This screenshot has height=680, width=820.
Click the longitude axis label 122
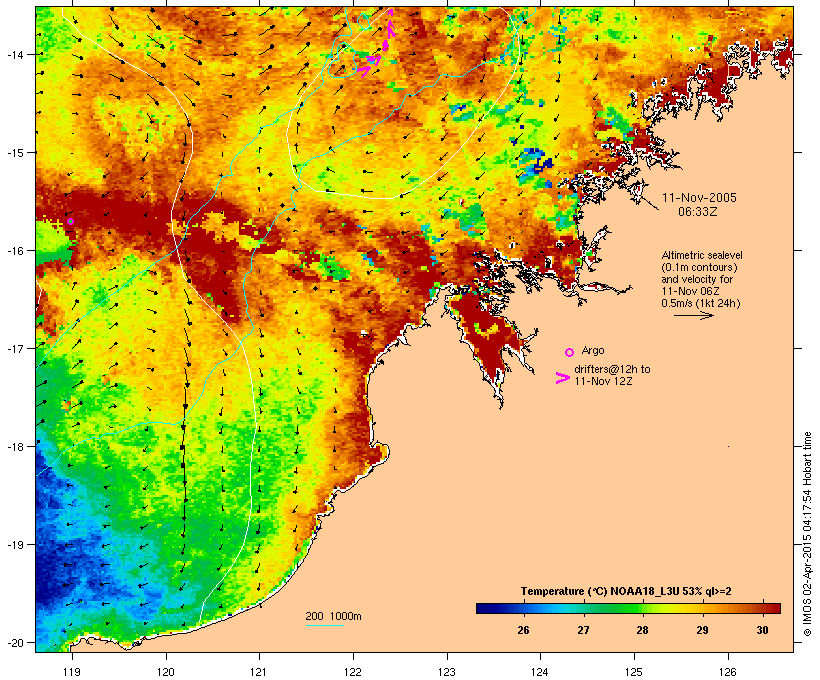click(353, 672)
